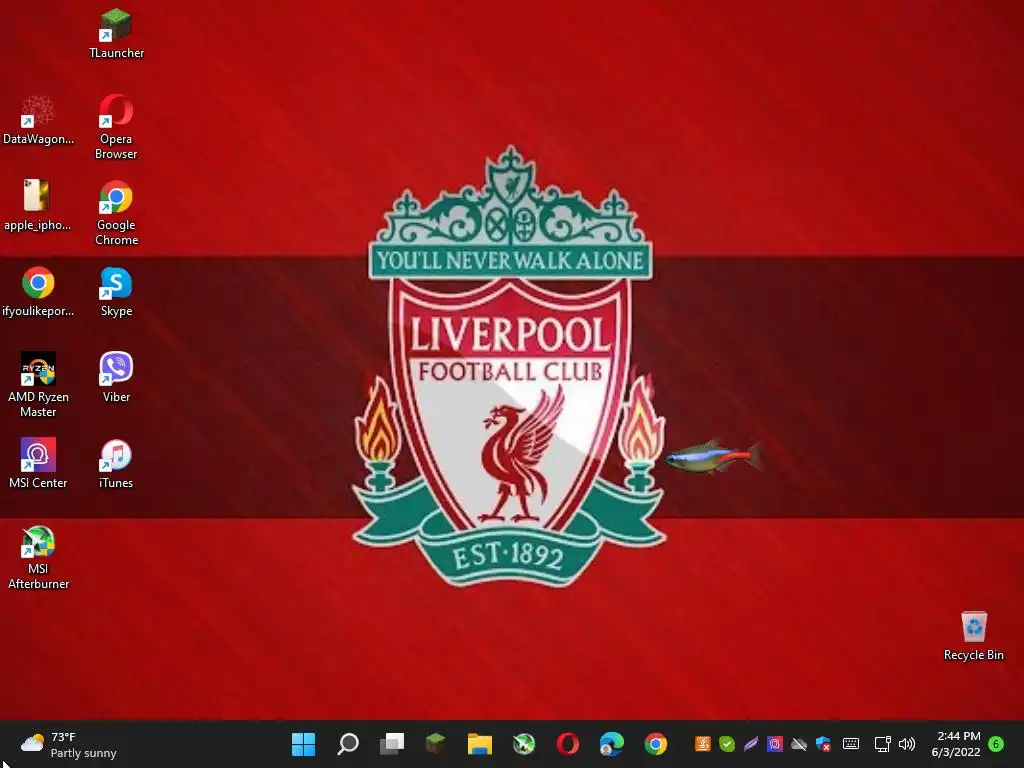1024x768 pixels.
Task: Click the purple feather tray icon
Action: click(751, 744)
